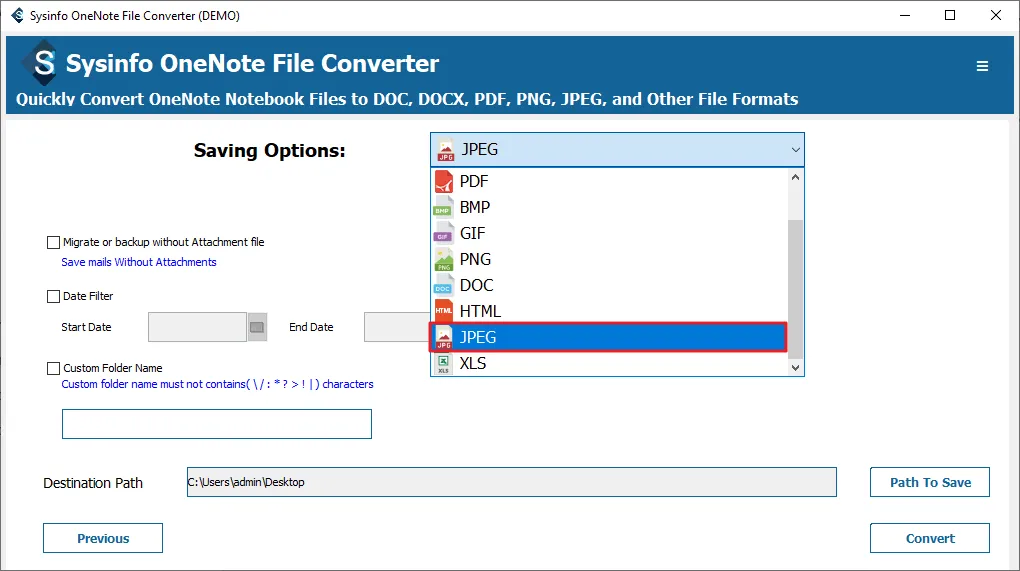Enable the Custom Folder Name checkbox

tap(53, 369)
